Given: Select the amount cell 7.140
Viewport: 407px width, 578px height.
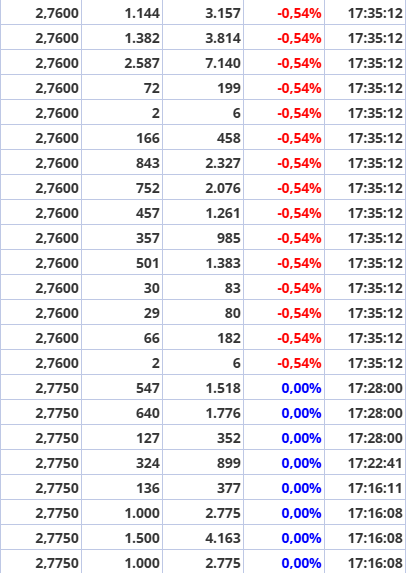Looking at the screenshot, I should point(203,63).
